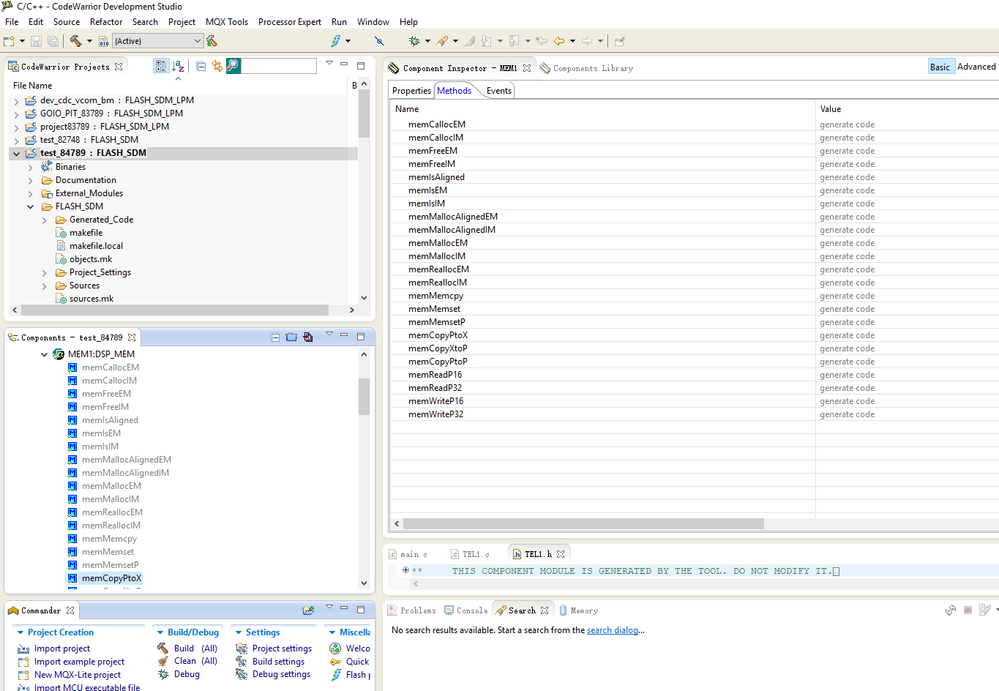The image size is (999, 691).
Task: Click the search dialog link
Action: pos(612,630)
